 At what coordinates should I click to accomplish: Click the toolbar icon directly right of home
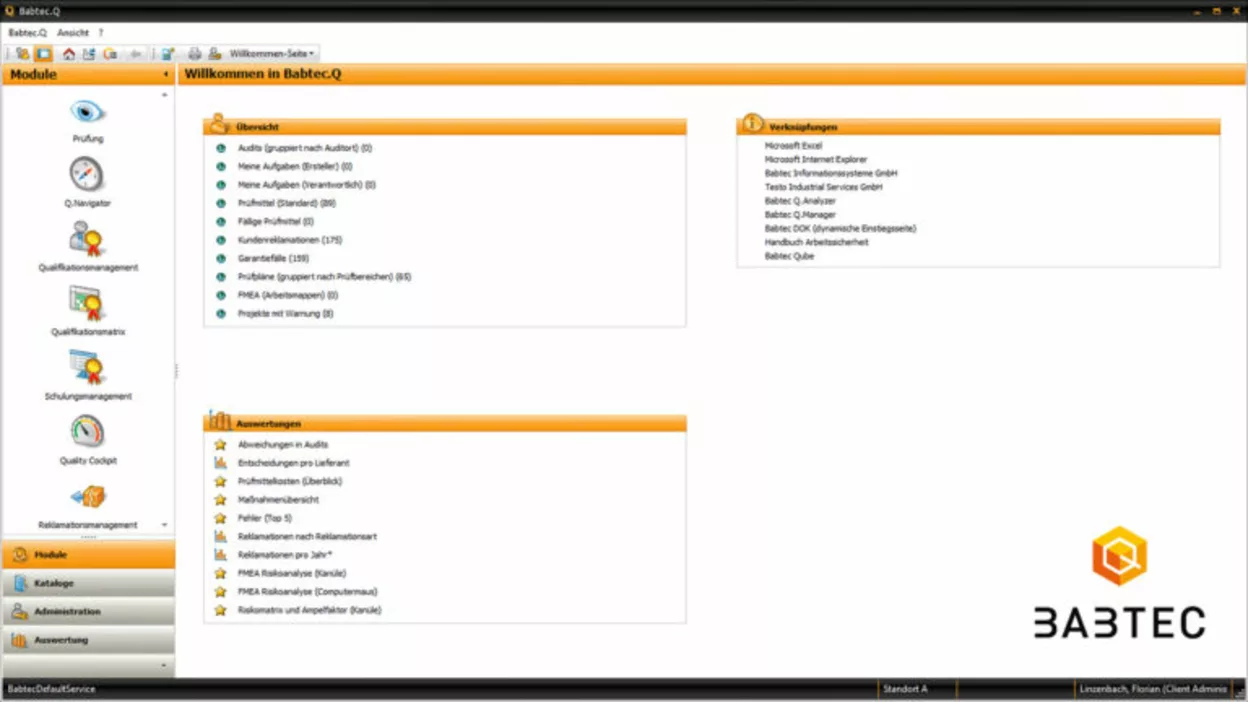pyautogui.click(x=89, y=54)
